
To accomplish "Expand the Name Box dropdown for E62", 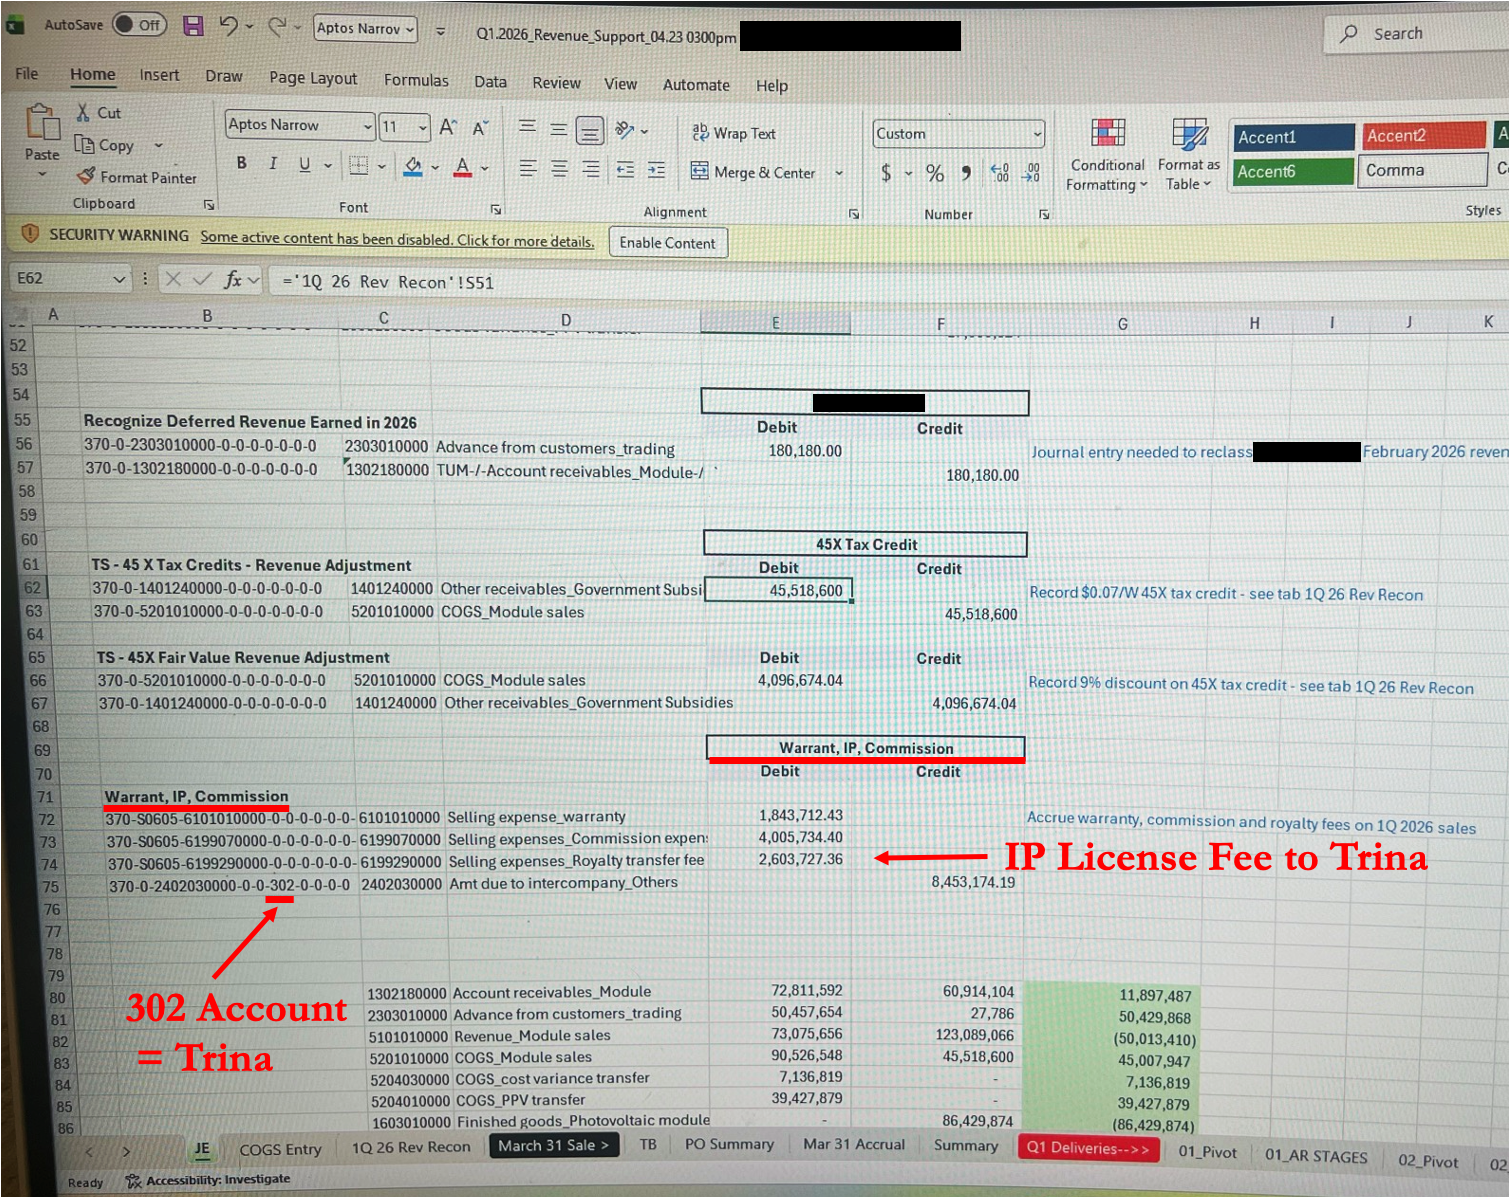I will tap(119, 279).
